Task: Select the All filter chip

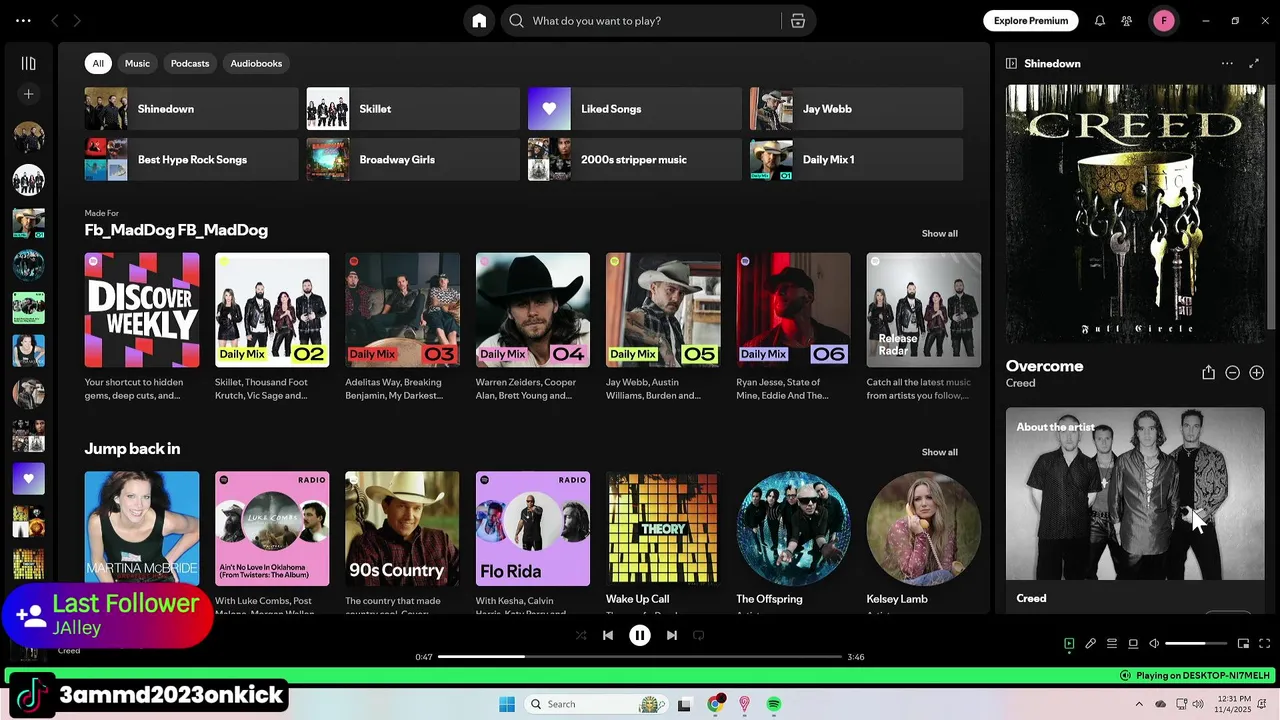Action: click(x=98, y=63)
